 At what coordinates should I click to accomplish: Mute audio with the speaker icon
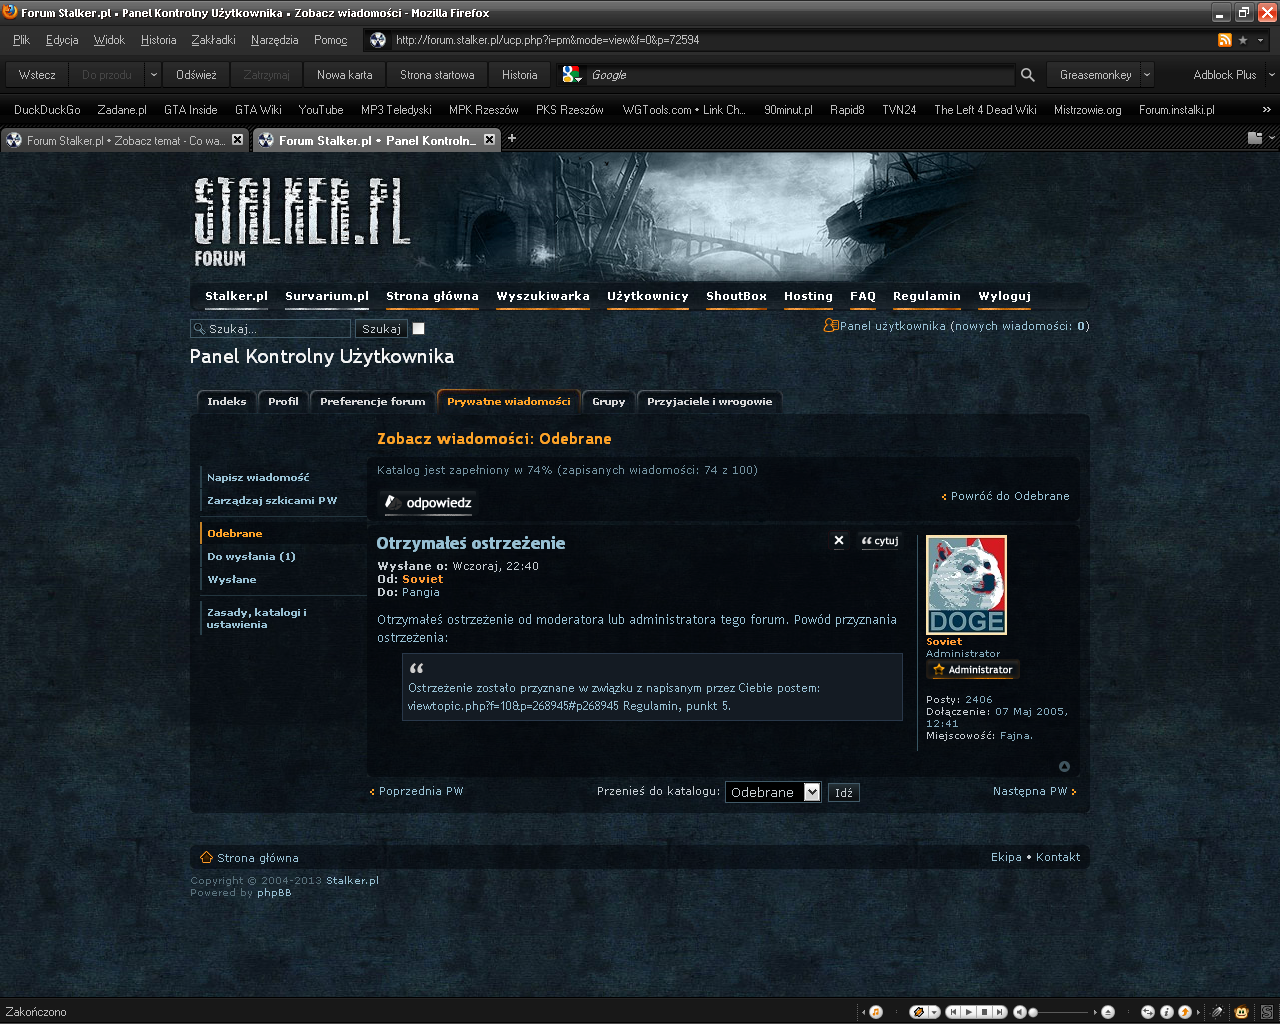1019,1012
